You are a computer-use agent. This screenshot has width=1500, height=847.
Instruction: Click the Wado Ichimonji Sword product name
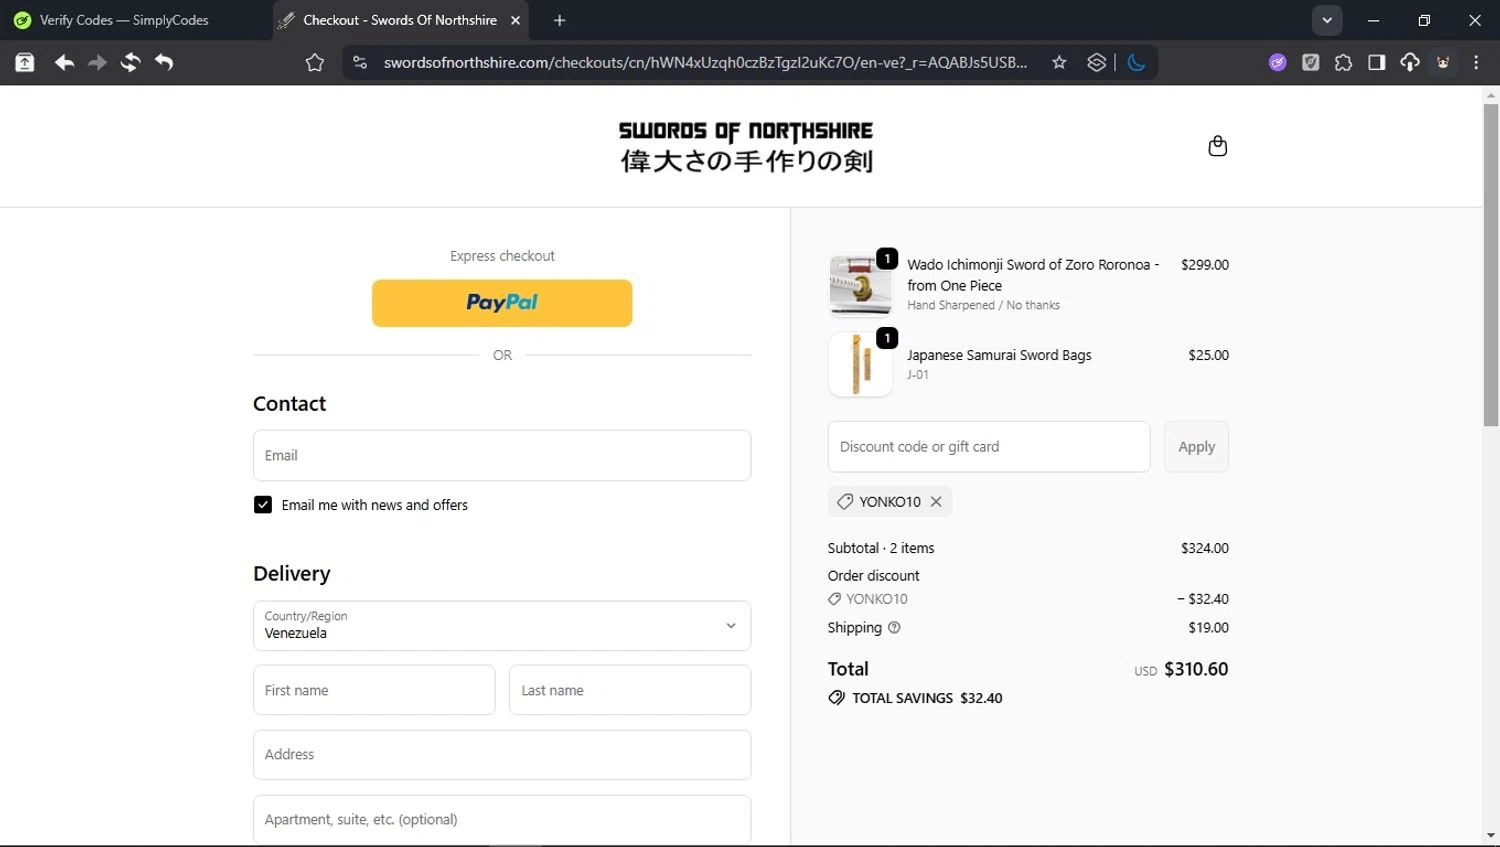pos(1033,275)
